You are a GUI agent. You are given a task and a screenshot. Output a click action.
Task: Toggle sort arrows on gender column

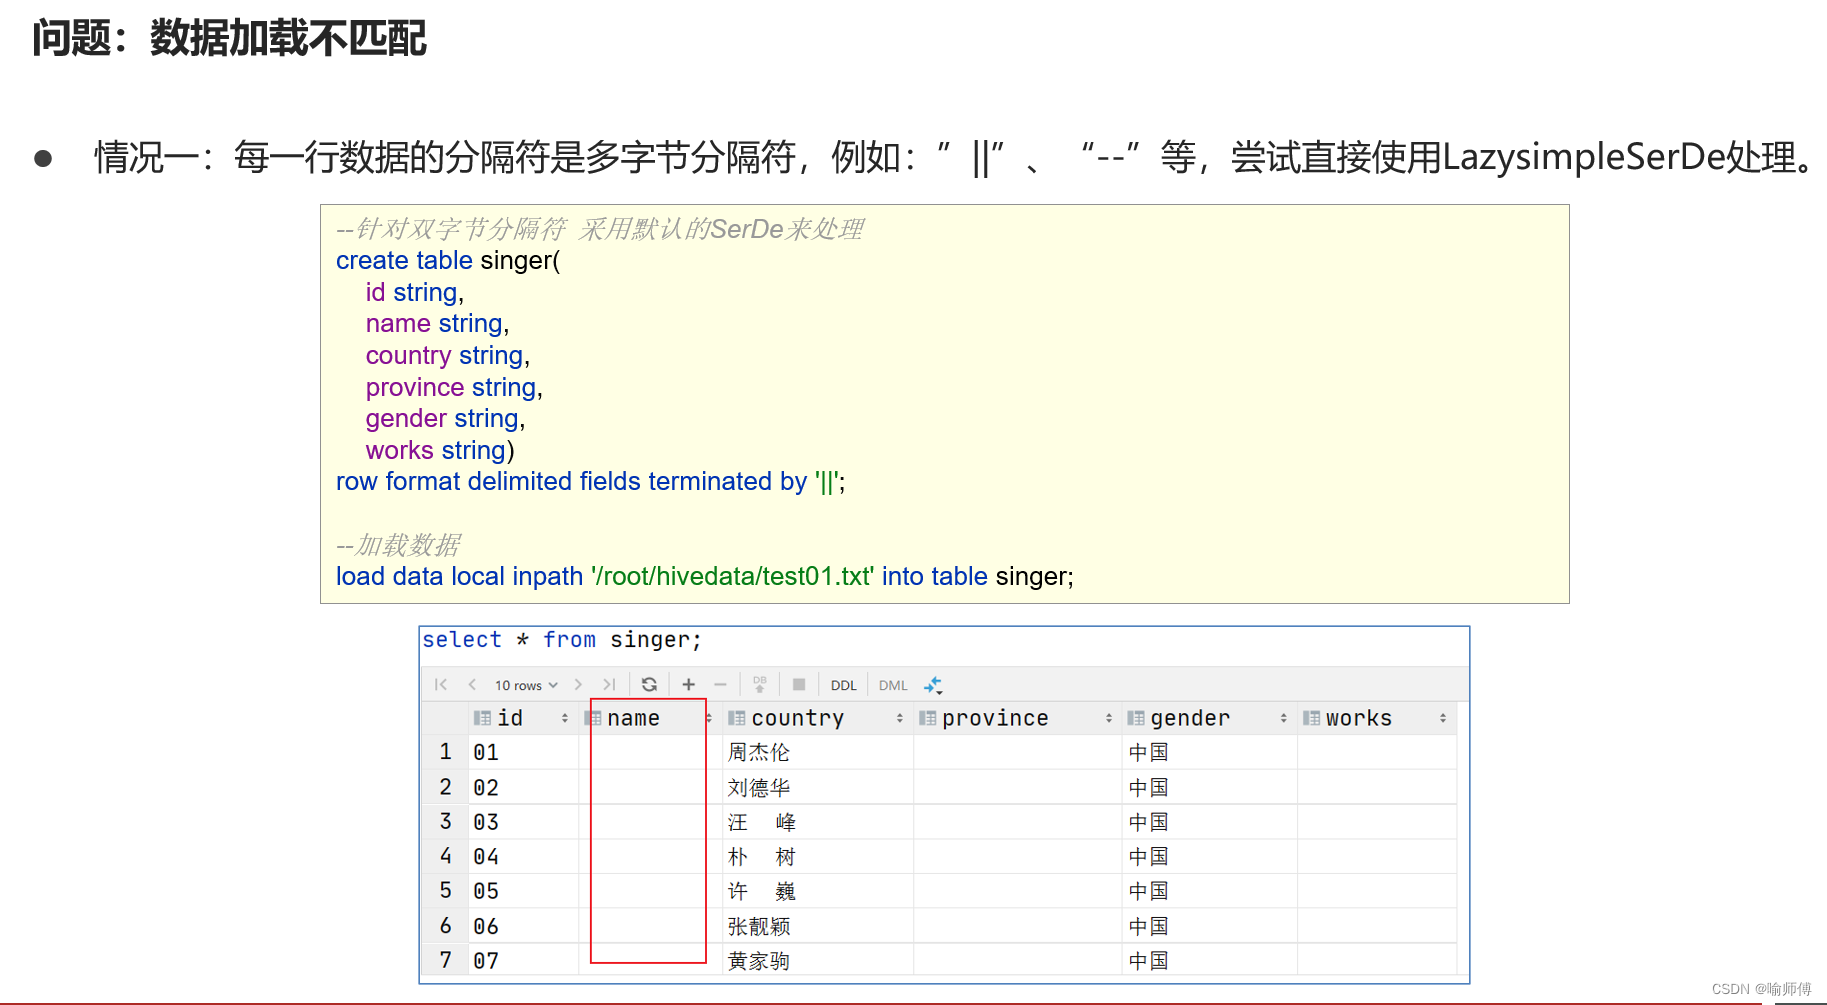(x=1284, y=718)
